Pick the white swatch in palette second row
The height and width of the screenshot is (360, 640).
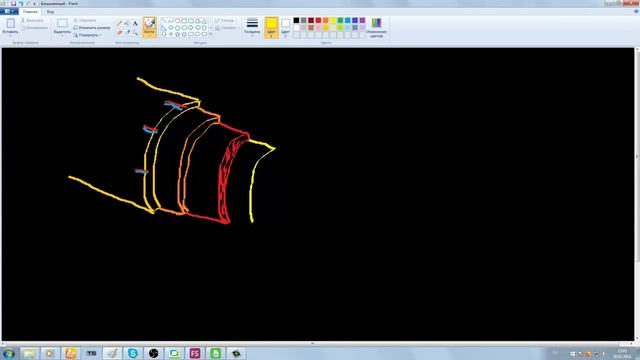click(x=296, y=28)
